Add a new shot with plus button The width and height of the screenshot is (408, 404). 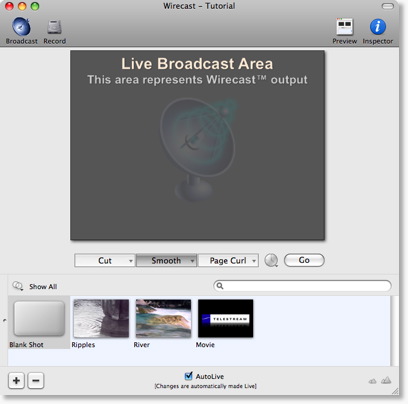(x=16, y=380)
